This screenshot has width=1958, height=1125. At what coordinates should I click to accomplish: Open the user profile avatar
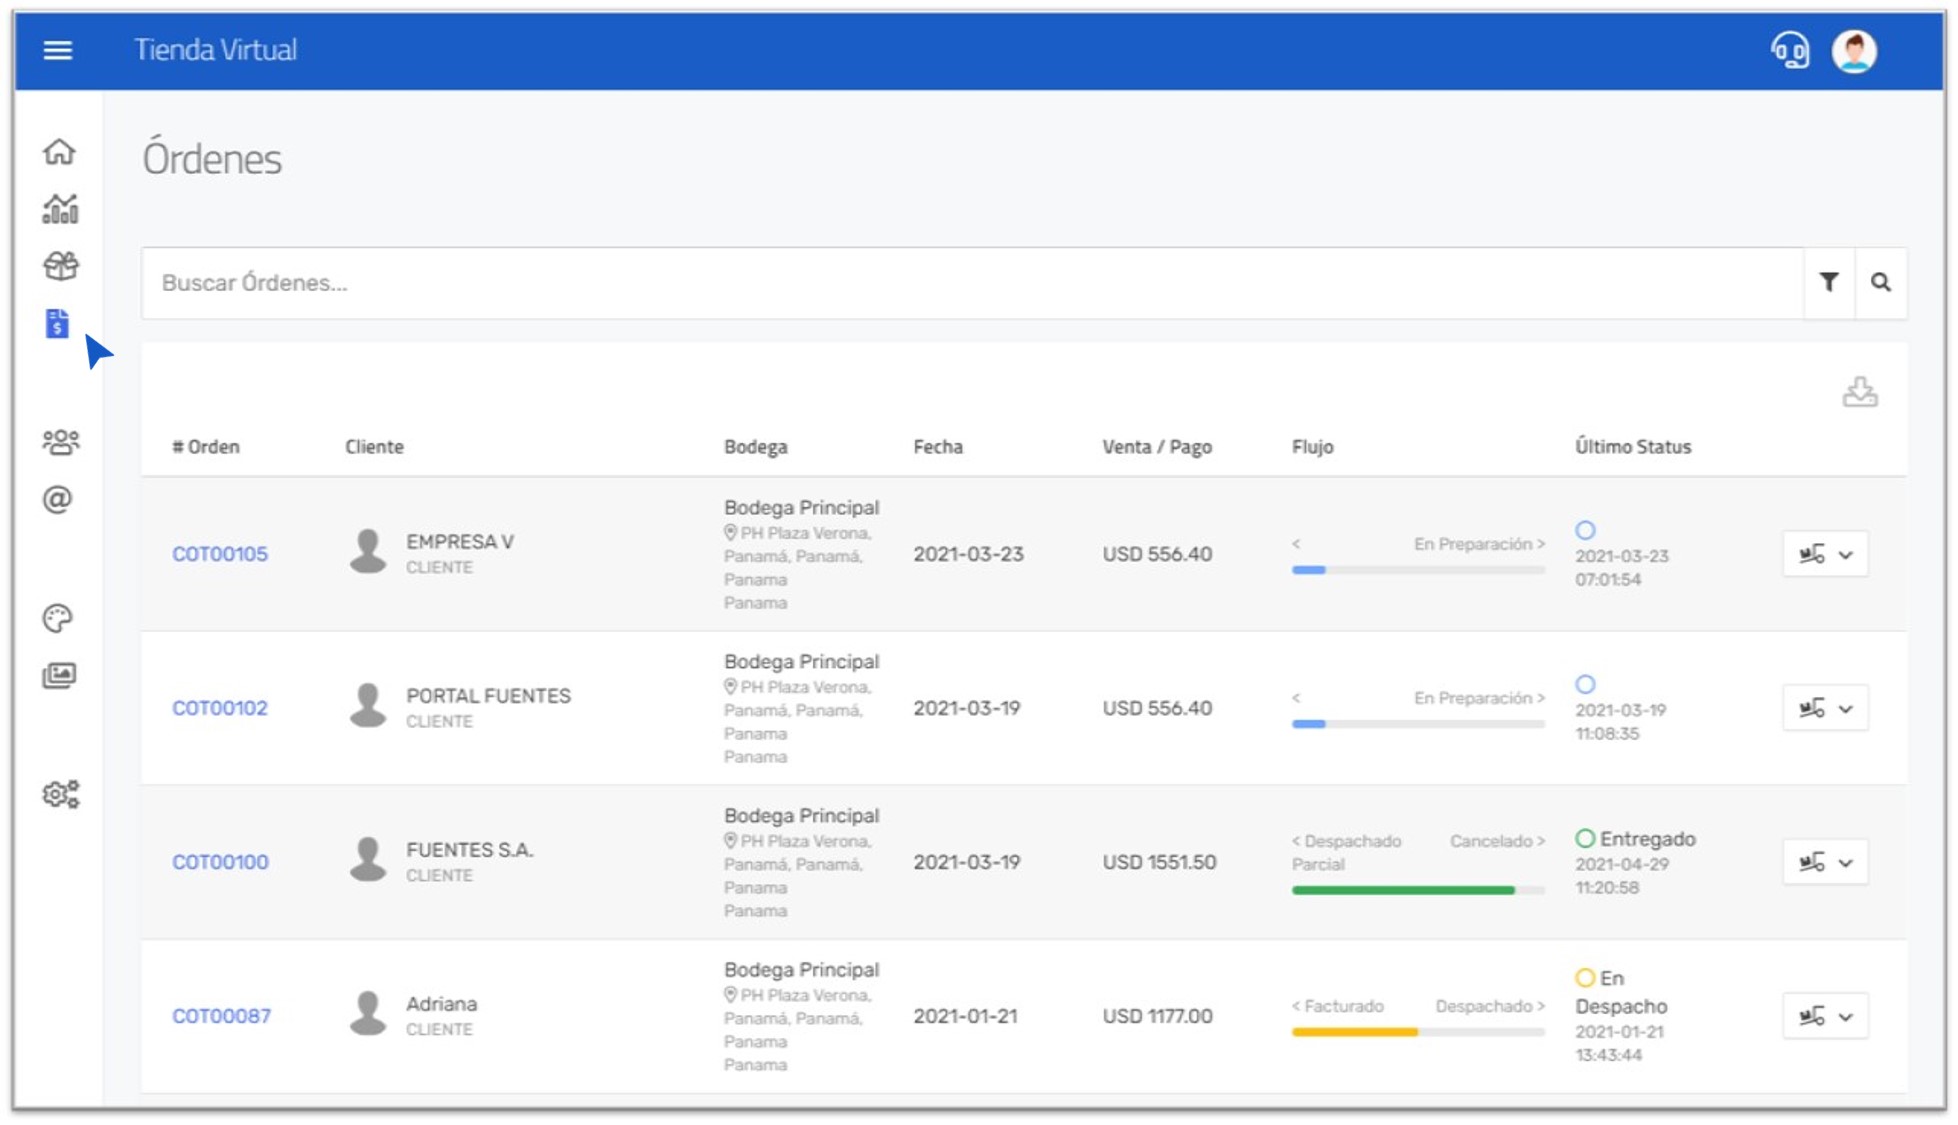click(x=1854, y=51)
